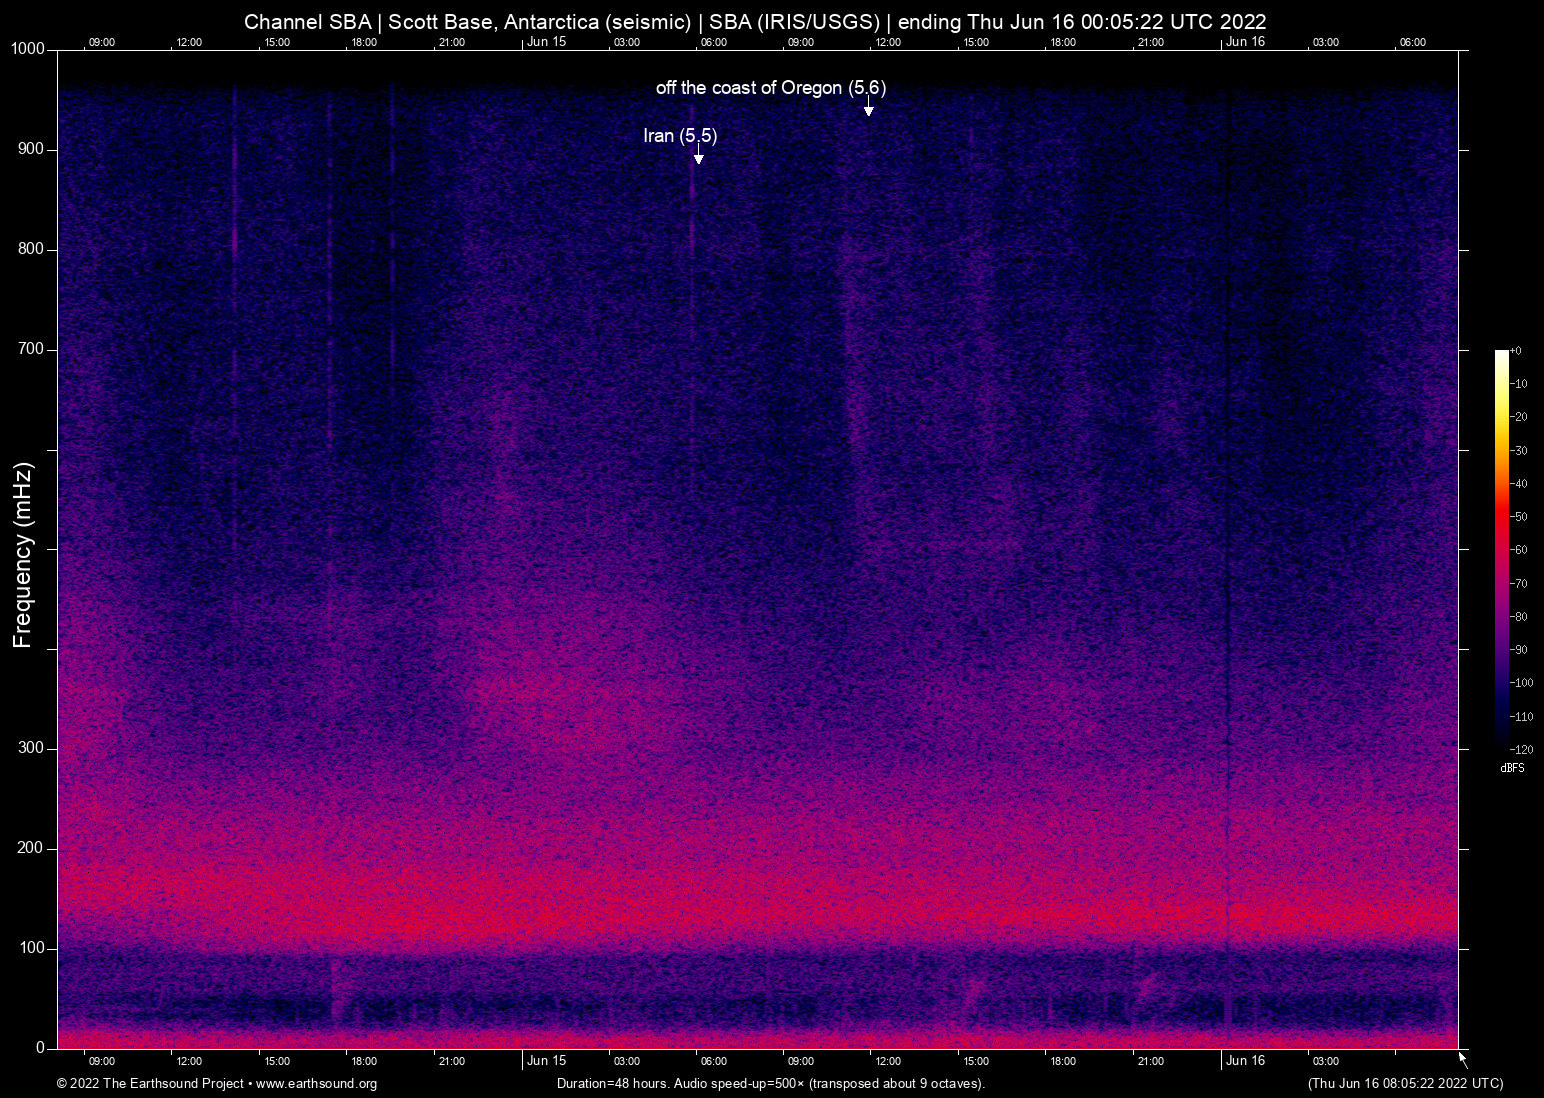Click the arrow marker under Iran (5.5)
This screenshot has height=1098, width=1544.
tap(698, 157)
